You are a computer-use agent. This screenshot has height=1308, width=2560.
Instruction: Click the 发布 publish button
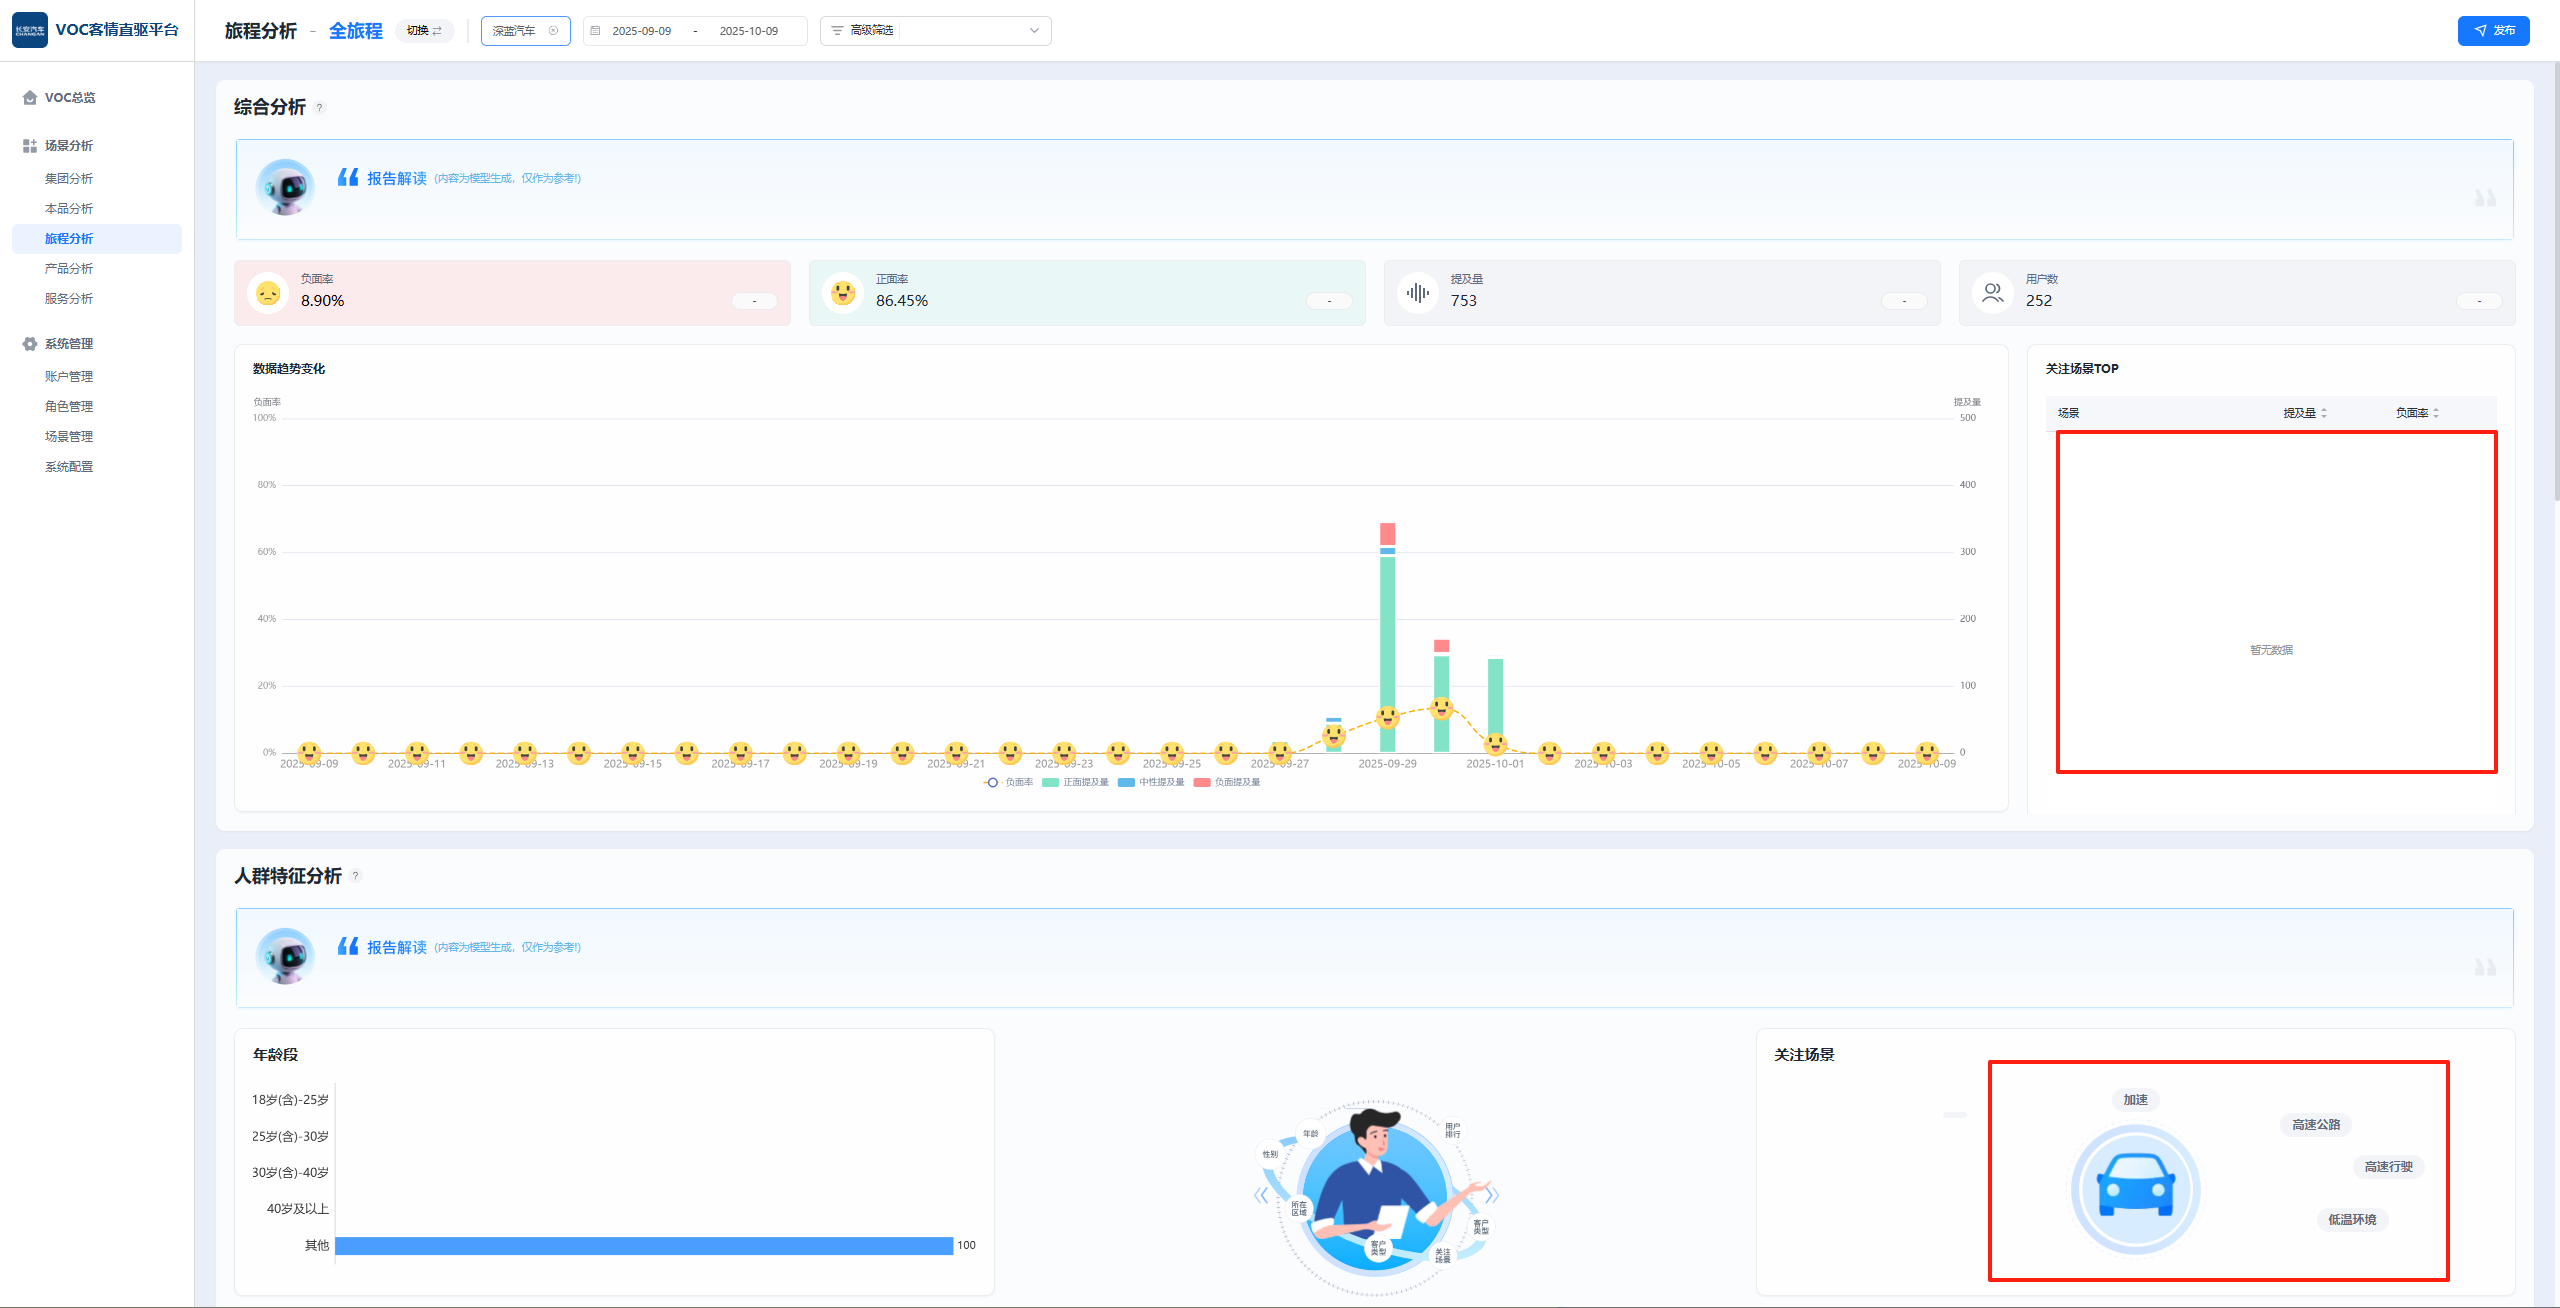(x=2493, y=31)
